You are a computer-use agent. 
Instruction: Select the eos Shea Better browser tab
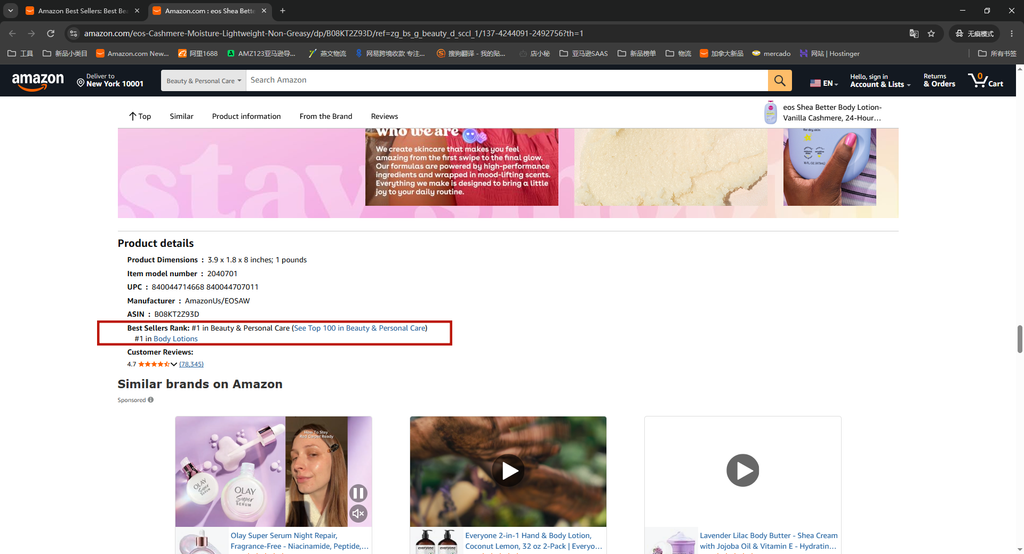(x=209, y=10)
